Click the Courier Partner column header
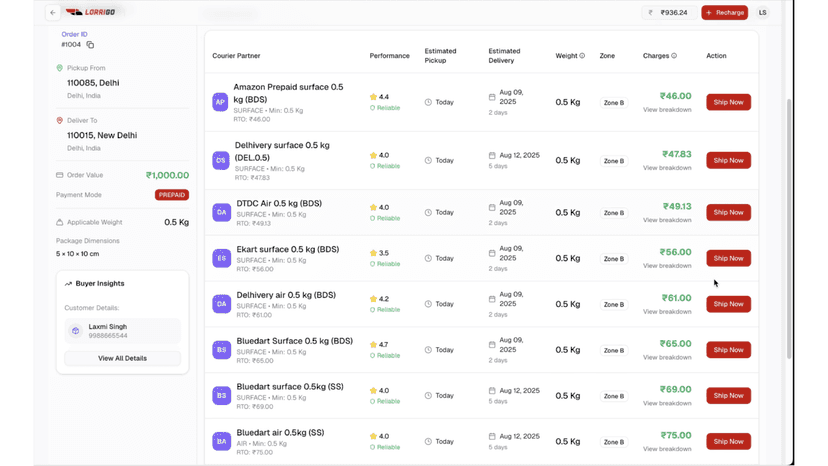Screen dimensions: 828x466 (236, 55)
